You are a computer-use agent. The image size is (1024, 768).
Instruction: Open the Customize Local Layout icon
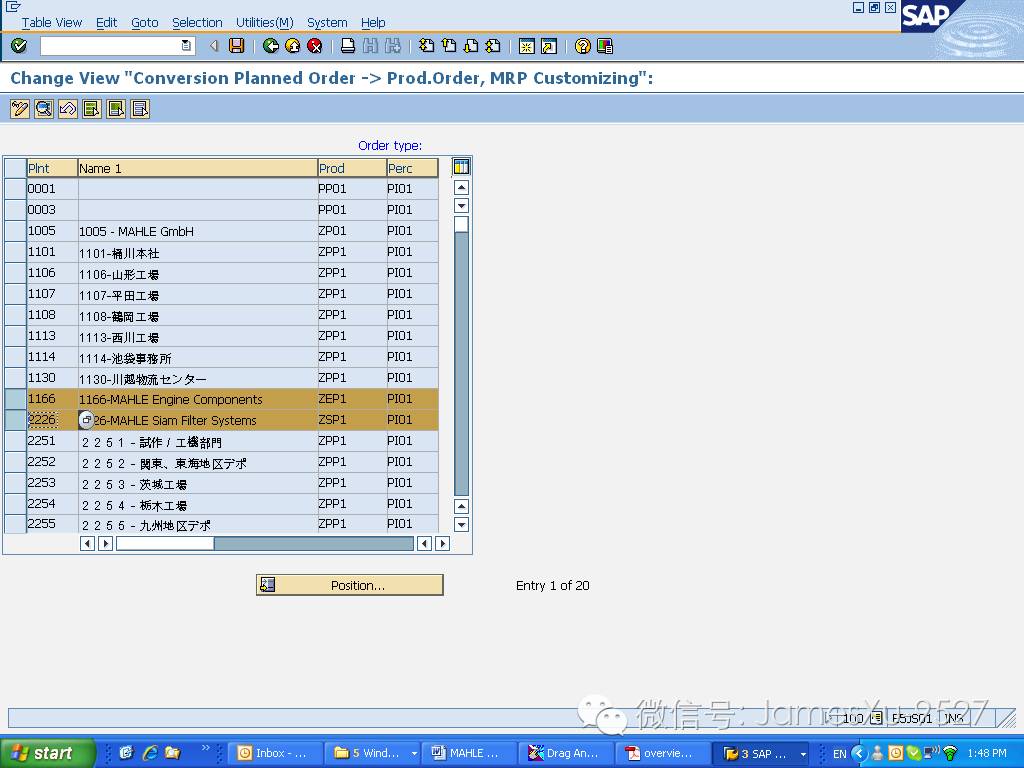click(x=605, y=46)
